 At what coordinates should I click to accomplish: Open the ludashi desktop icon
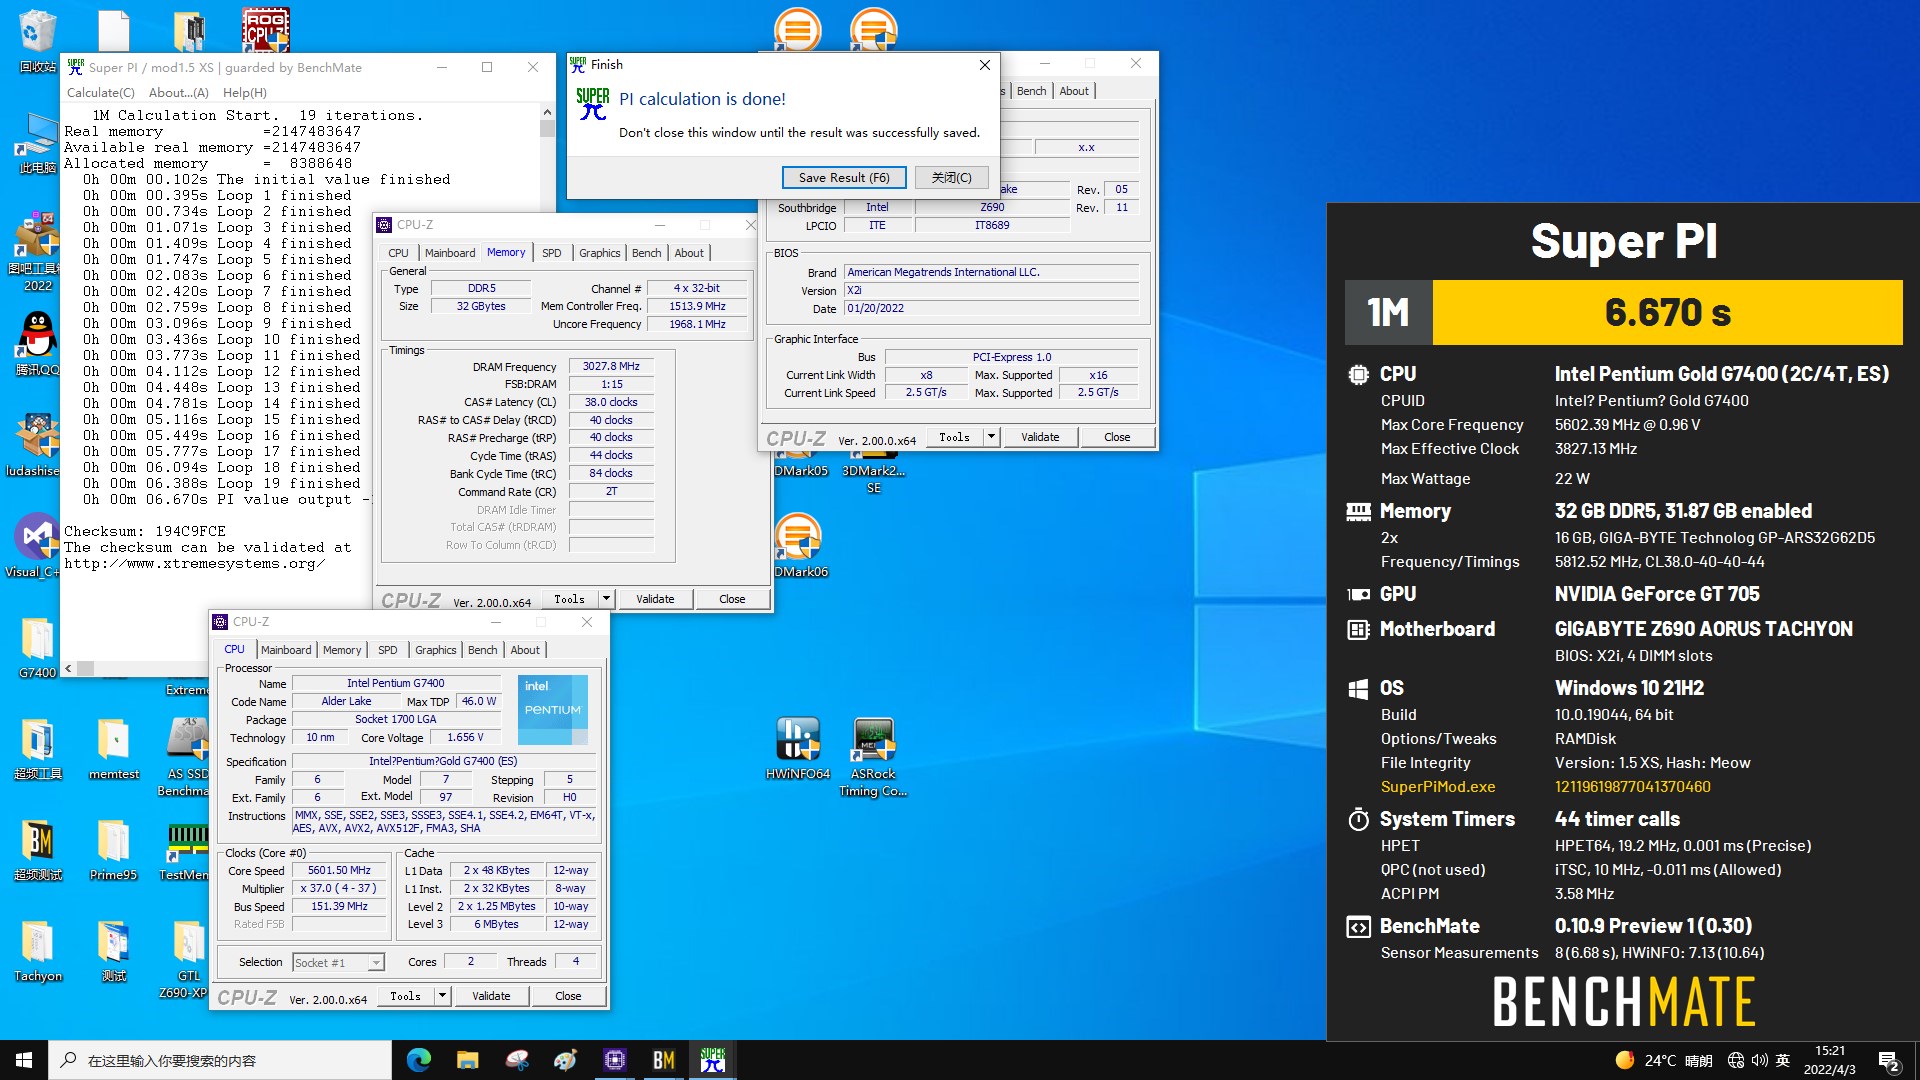(x=37, y=445)
